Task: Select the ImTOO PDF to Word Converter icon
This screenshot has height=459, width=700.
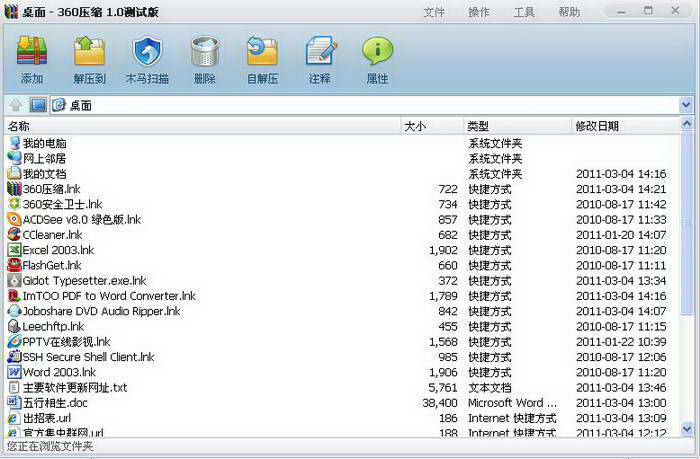Action: click(x=14, y=296)
